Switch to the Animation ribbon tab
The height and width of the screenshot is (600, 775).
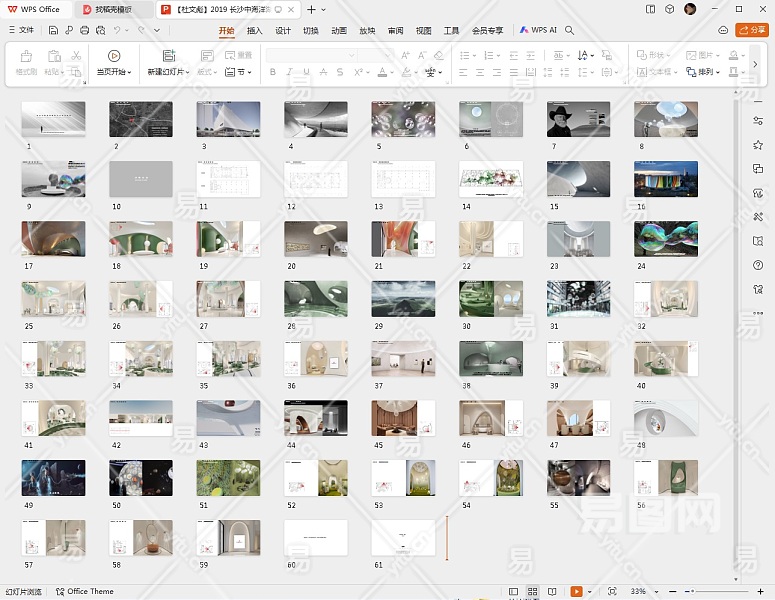click(x=339, y=31)
